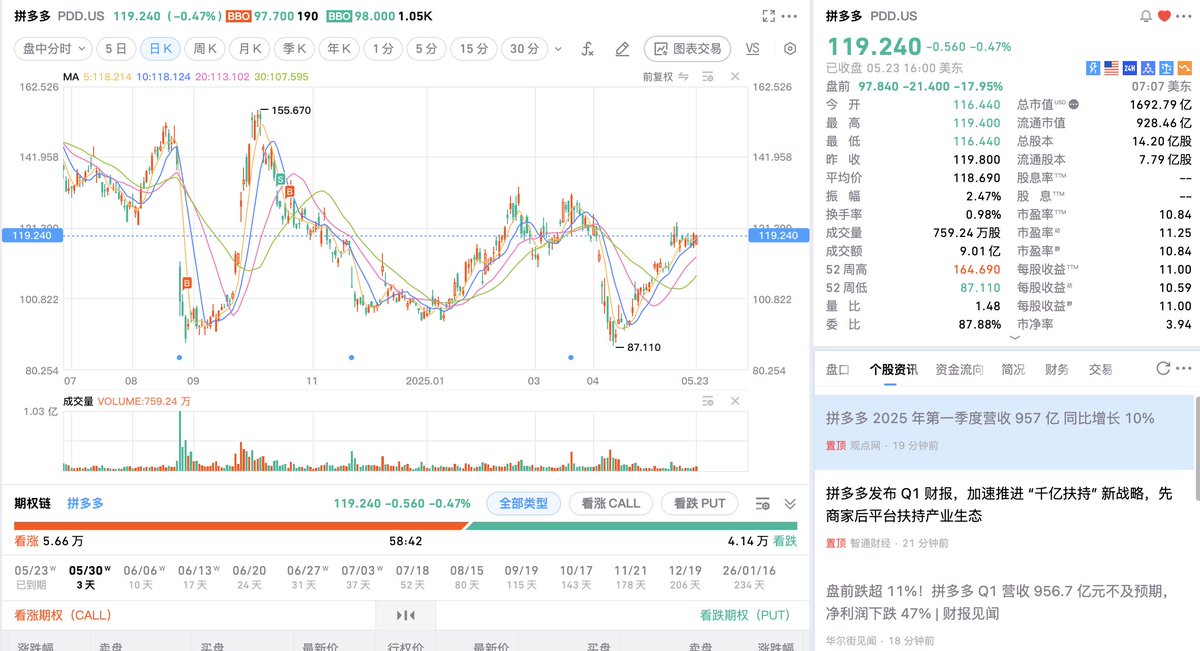
Task: Switch to the 交易 tab
Action: pyautogui.click(x=1101, y=370)
